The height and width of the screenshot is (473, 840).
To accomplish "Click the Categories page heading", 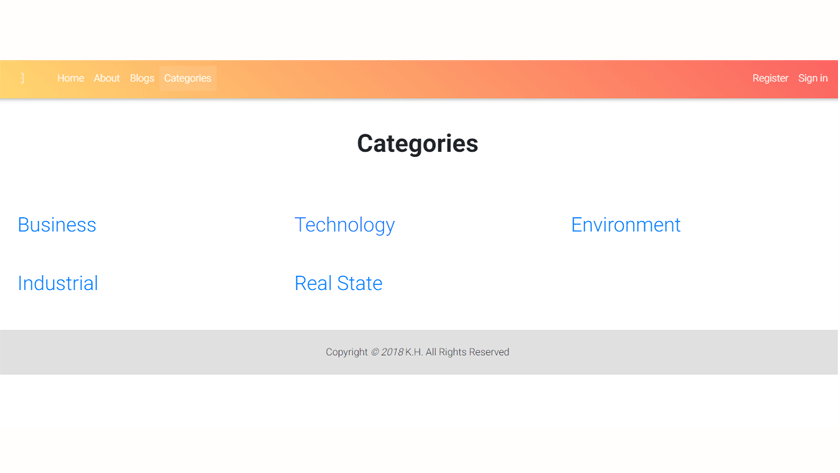I will 417,144.
